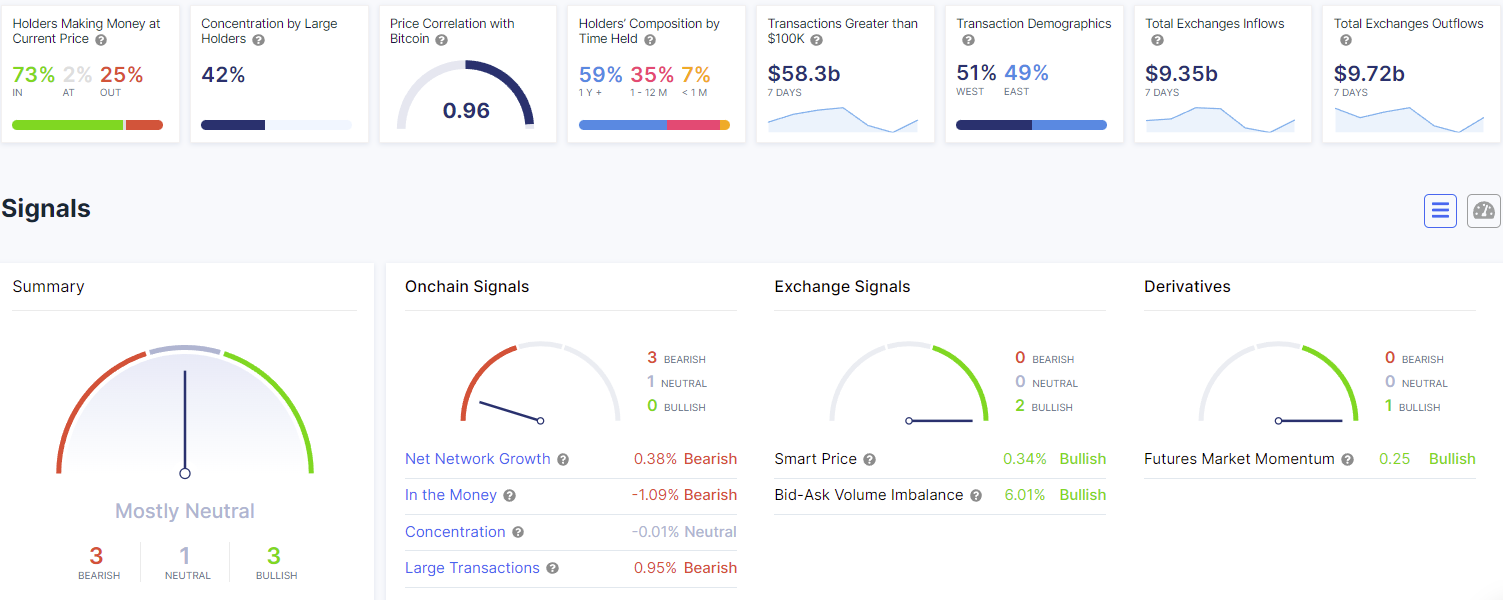The height and width of the screenshot is (600, 1503).
Task: Click the Transactions Greater than $100K chart
Action: pos(843,119)
